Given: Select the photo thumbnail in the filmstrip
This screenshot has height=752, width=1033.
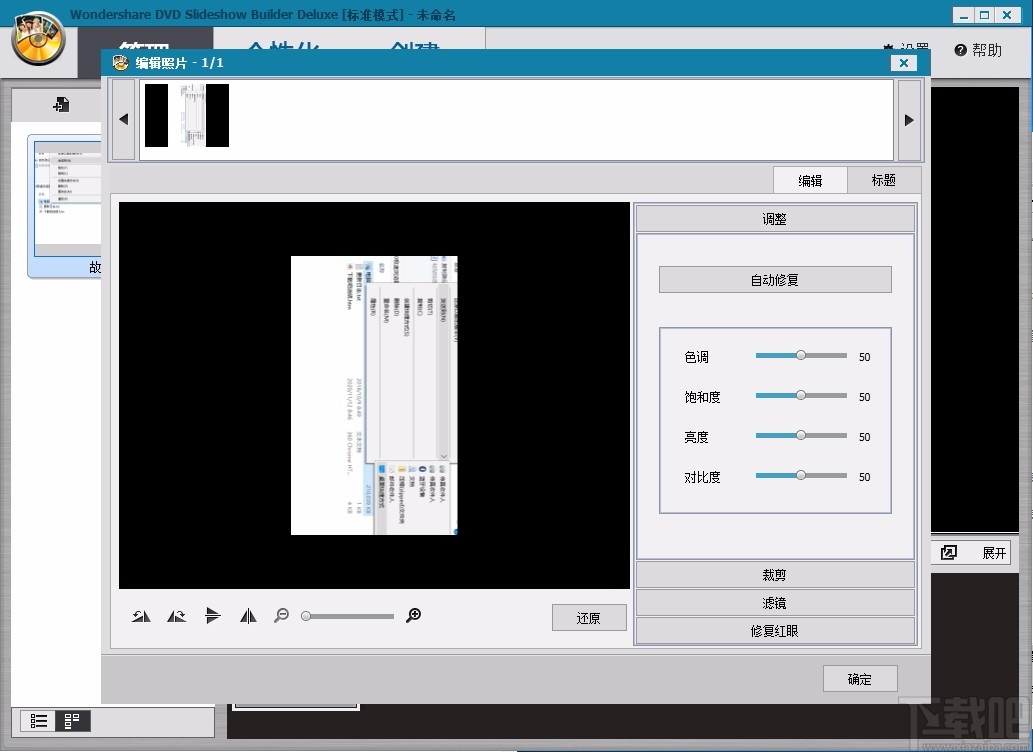Looking at the screenshot, I should tap(186, 115).
